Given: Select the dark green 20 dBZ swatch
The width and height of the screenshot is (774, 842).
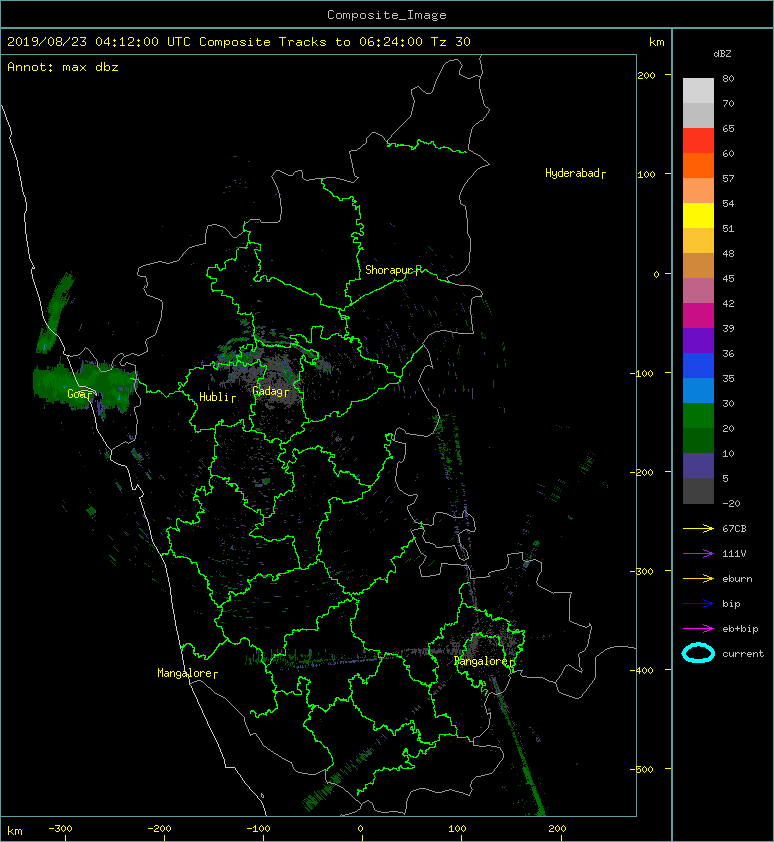Looking at the screenshot, I should pos(698,440).
